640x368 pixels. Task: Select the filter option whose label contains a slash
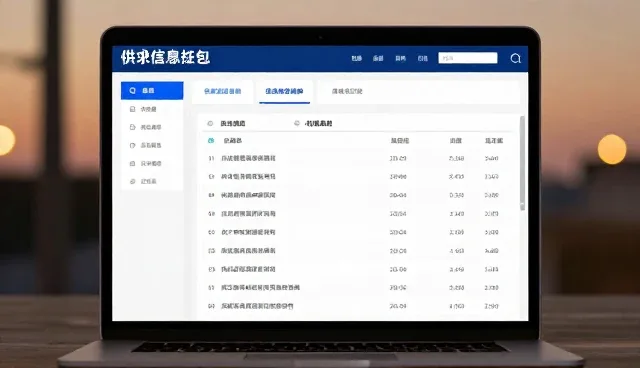click(x=313, y=123)
